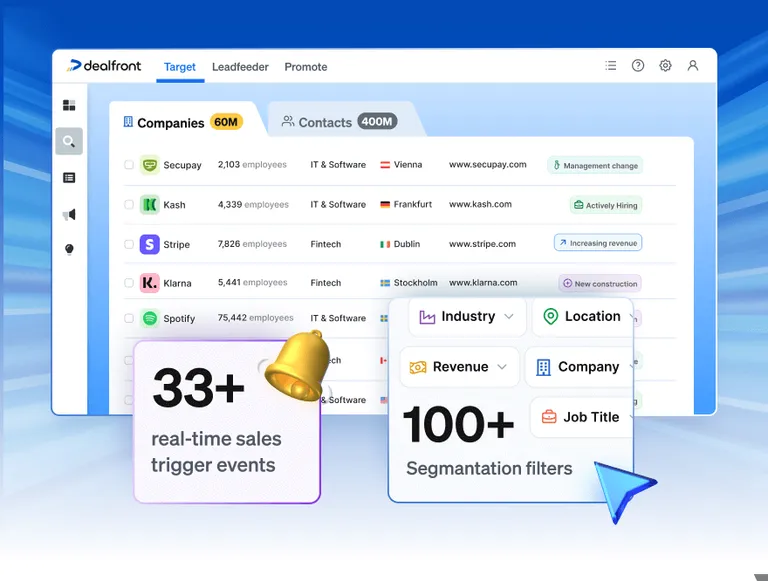Viewport: 768px width, 581px height.
Task: Open the megaphone promote icon in the sidebar
Action: (x=69, y=214)
